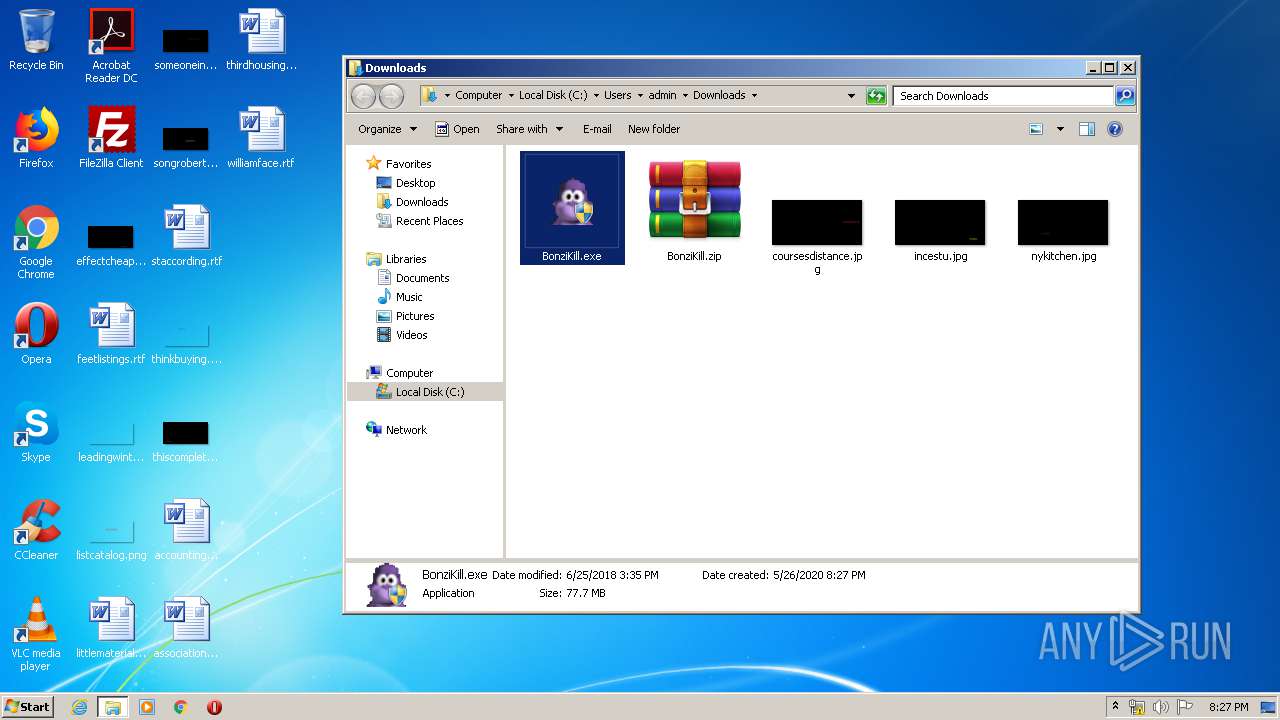The image size is (1280, 720).
Task: Open the Share with dropdown
Action: point(530,129)
